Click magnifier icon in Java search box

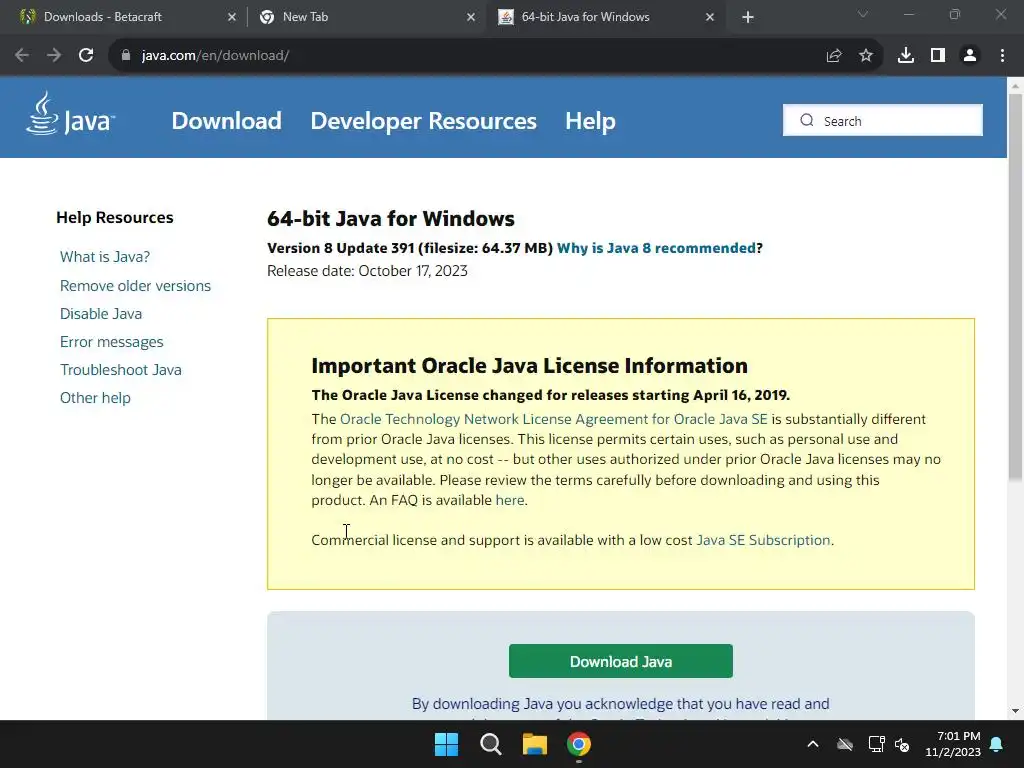coord(807,121)
